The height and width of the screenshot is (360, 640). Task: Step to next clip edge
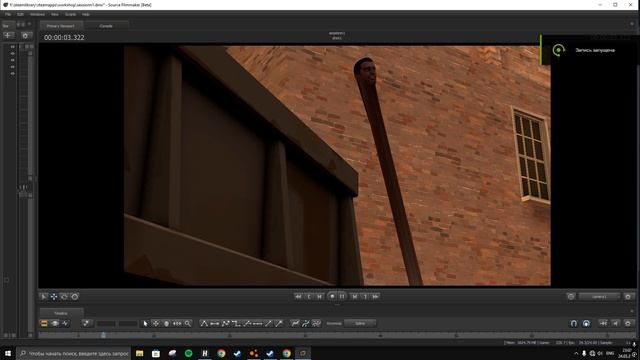coord(365,296)
